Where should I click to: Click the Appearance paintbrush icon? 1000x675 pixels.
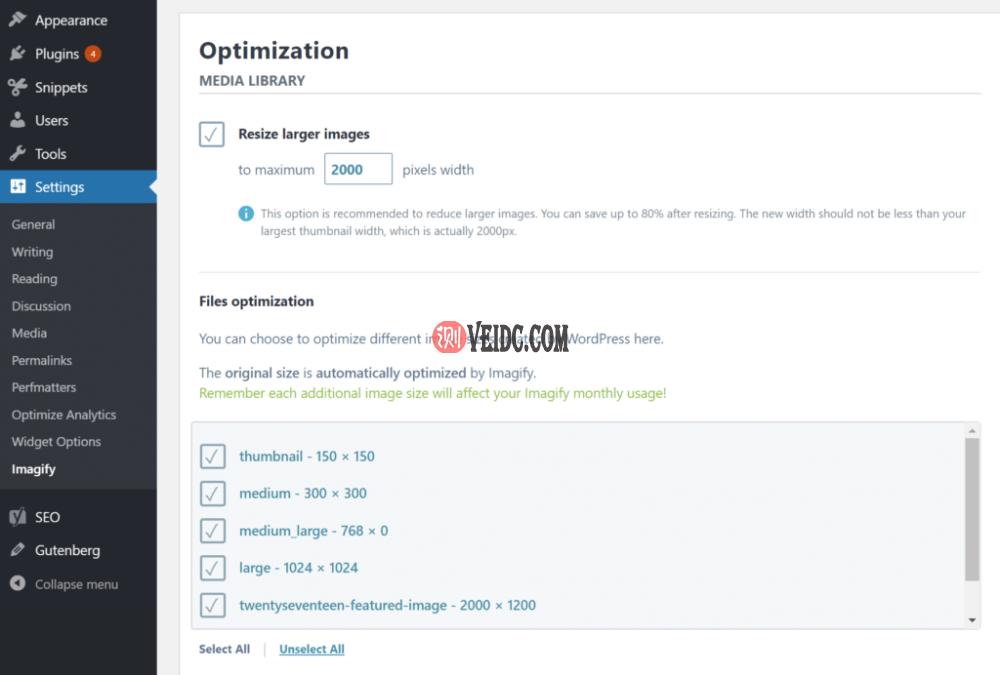17,20
